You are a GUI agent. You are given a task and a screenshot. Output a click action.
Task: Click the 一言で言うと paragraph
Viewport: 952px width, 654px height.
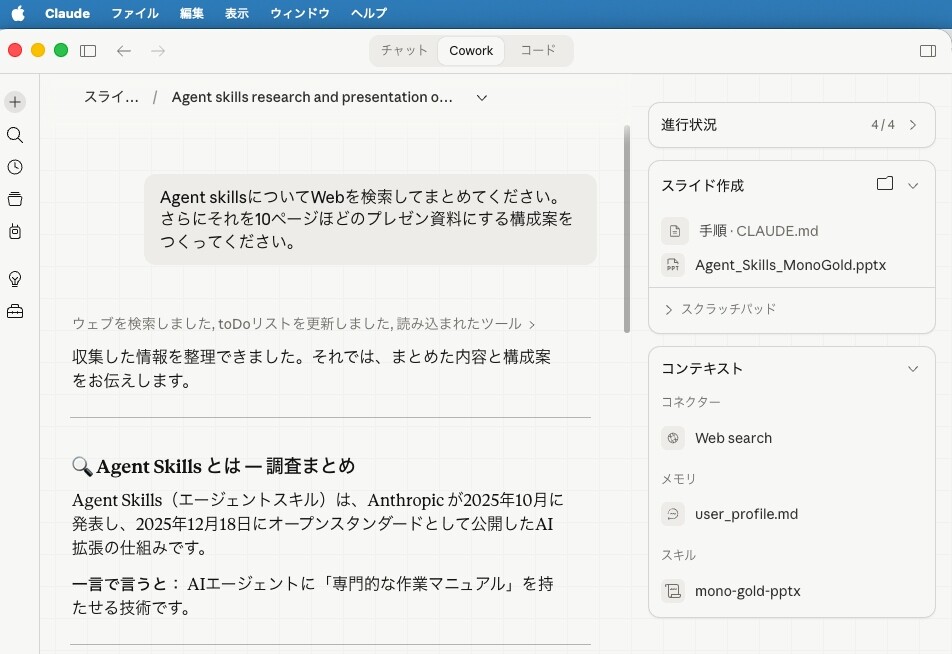click(313, 596)
